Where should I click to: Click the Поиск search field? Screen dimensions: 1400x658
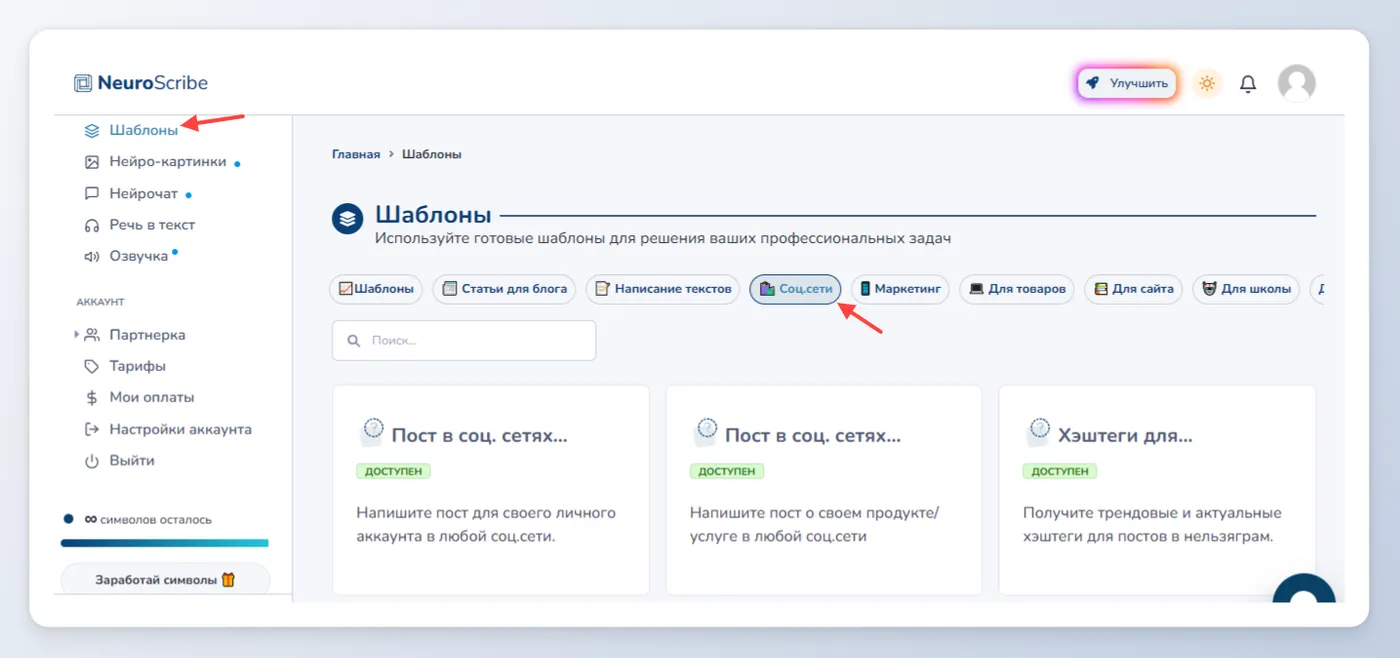pos(464,340)
